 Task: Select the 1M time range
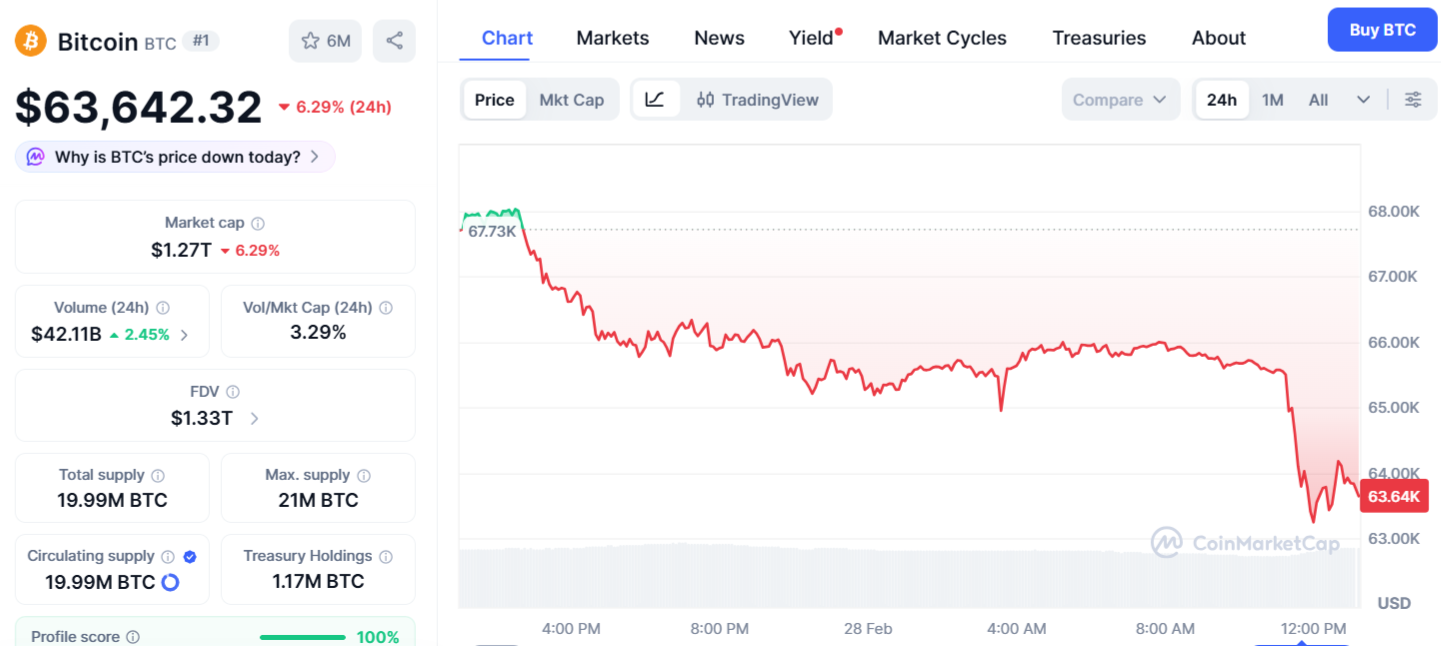click(x=1272, y=99)
